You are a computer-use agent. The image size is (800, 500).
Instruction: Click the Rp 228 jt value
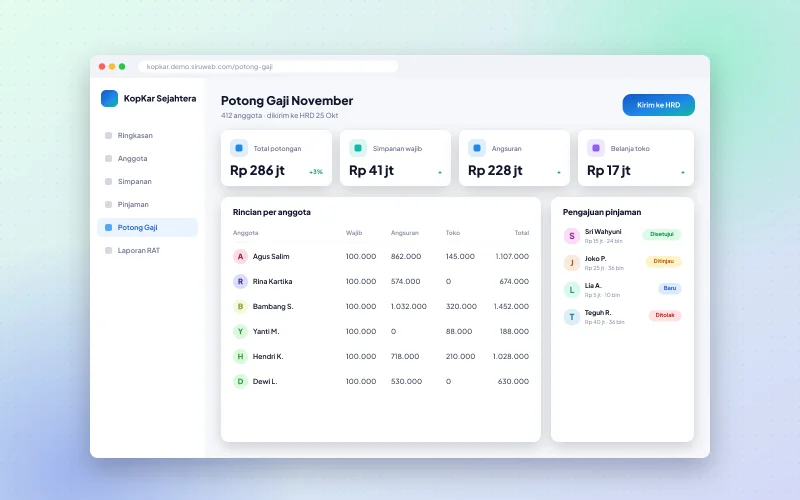click(x=495, y=170)
